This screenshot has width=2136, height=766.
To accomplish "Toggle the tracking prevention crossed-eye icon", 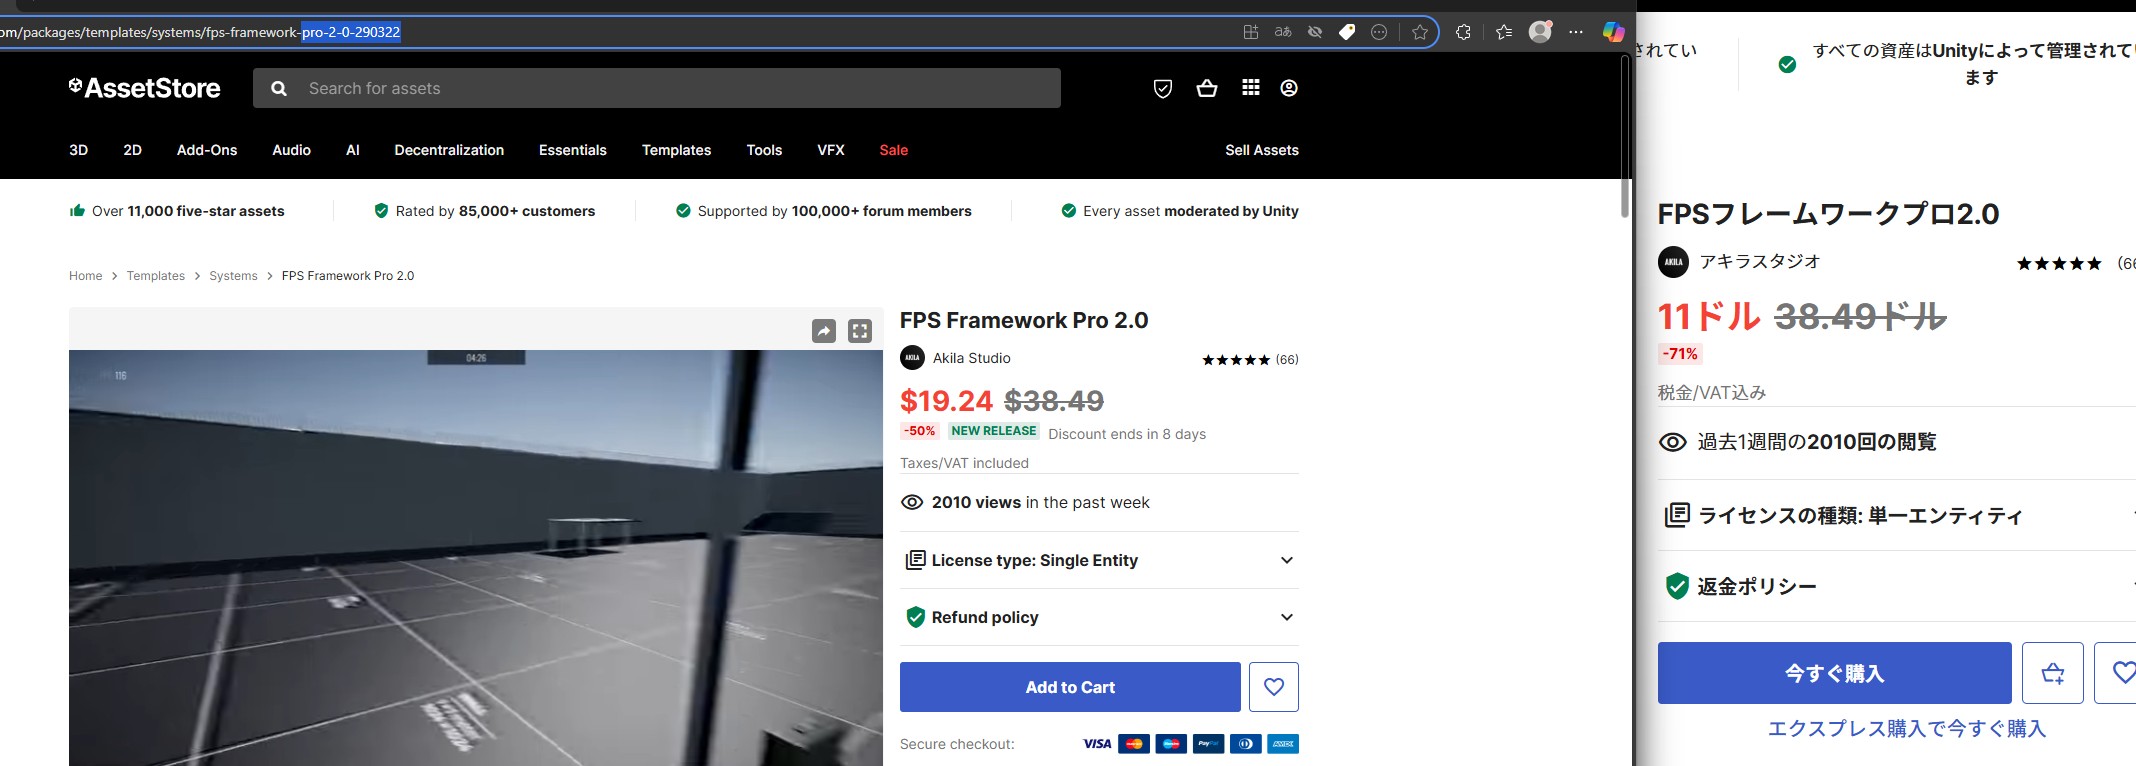I will (1315, 32).
